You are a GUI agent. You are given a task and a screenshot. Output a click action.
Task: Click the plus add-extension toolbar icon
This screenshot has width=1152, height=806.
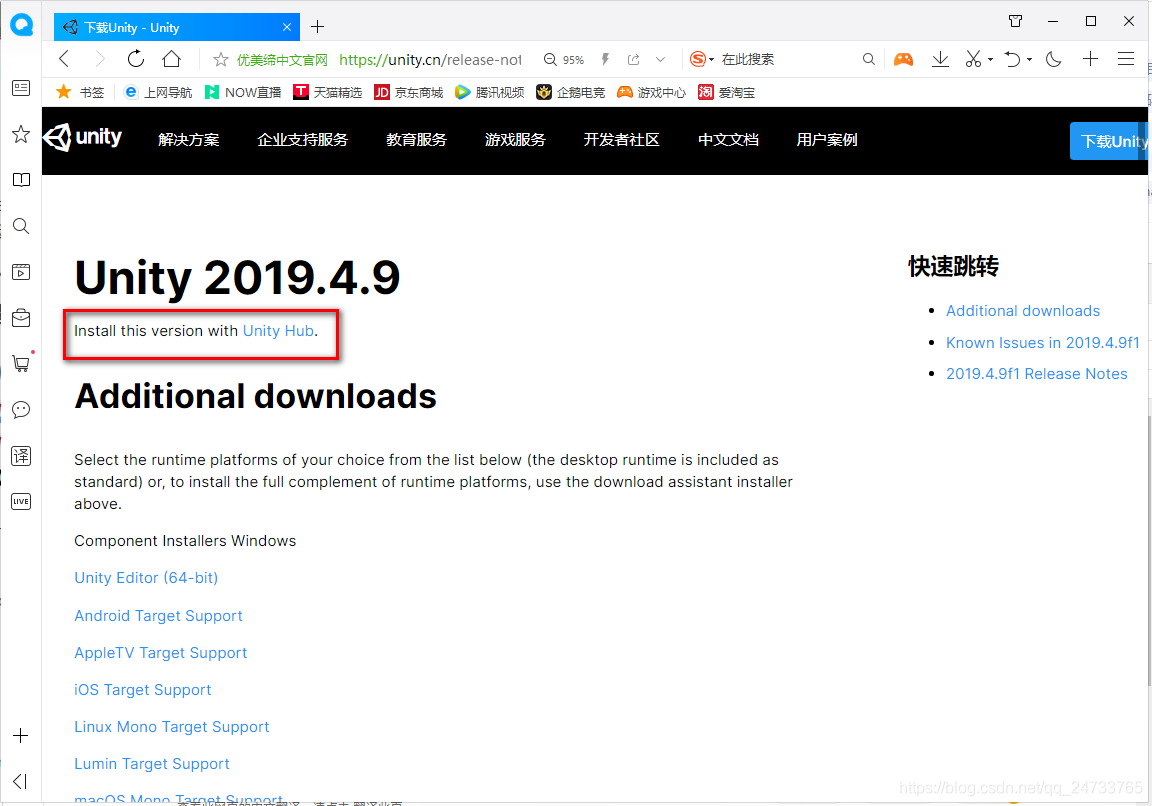1090,60
